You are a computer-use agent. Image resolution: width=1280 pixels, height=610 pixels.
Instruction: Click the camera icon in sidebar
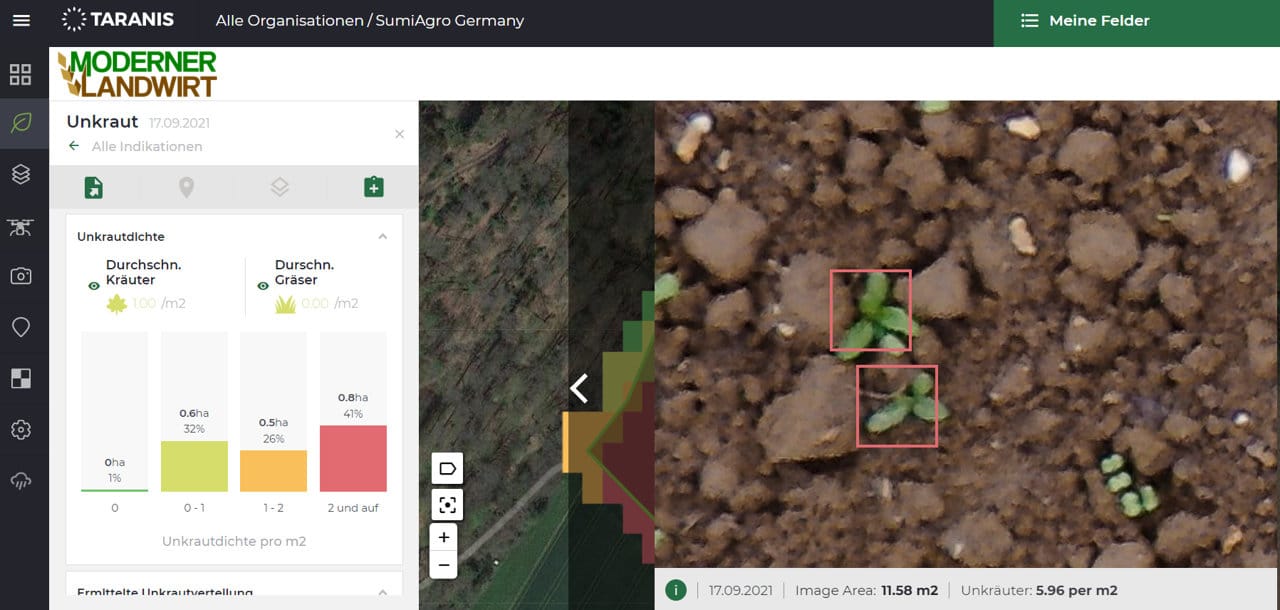pyautogui.click(x=21, y=276)
